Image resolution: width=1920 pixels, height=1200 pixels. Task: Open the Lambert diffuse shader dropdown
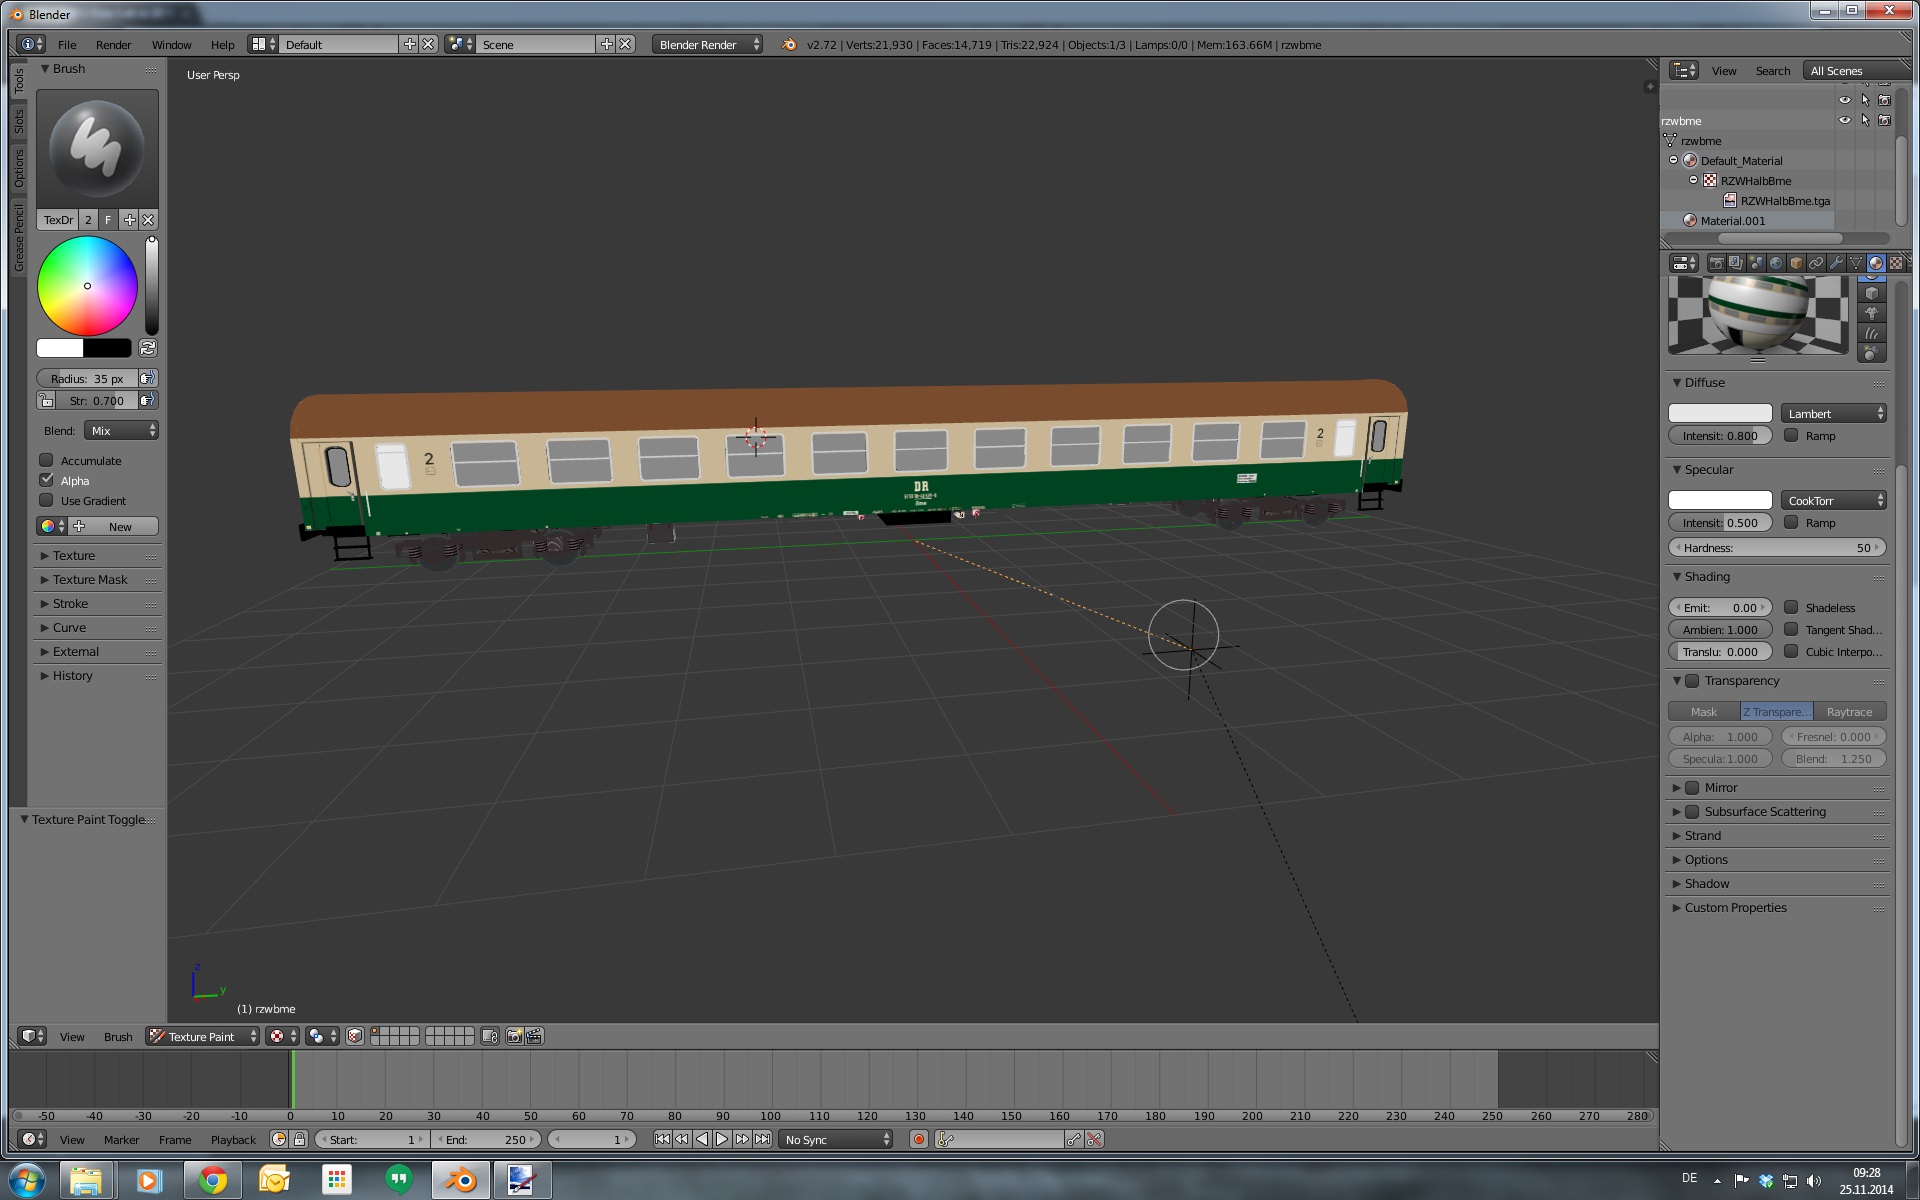pos(1833,413)
